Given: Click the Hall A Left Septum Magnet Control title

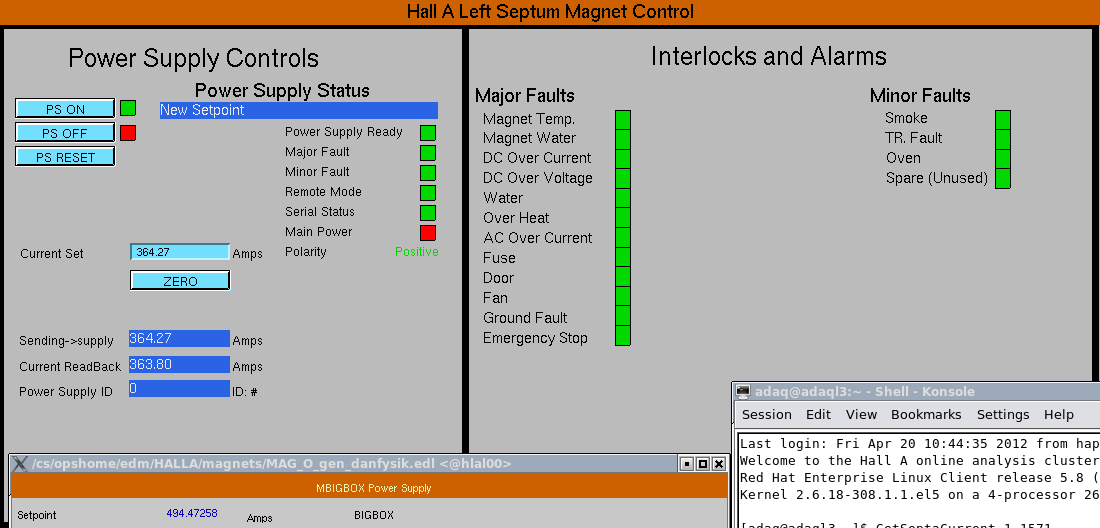Looking at the screenshot, I should click(x=550, y=11).
